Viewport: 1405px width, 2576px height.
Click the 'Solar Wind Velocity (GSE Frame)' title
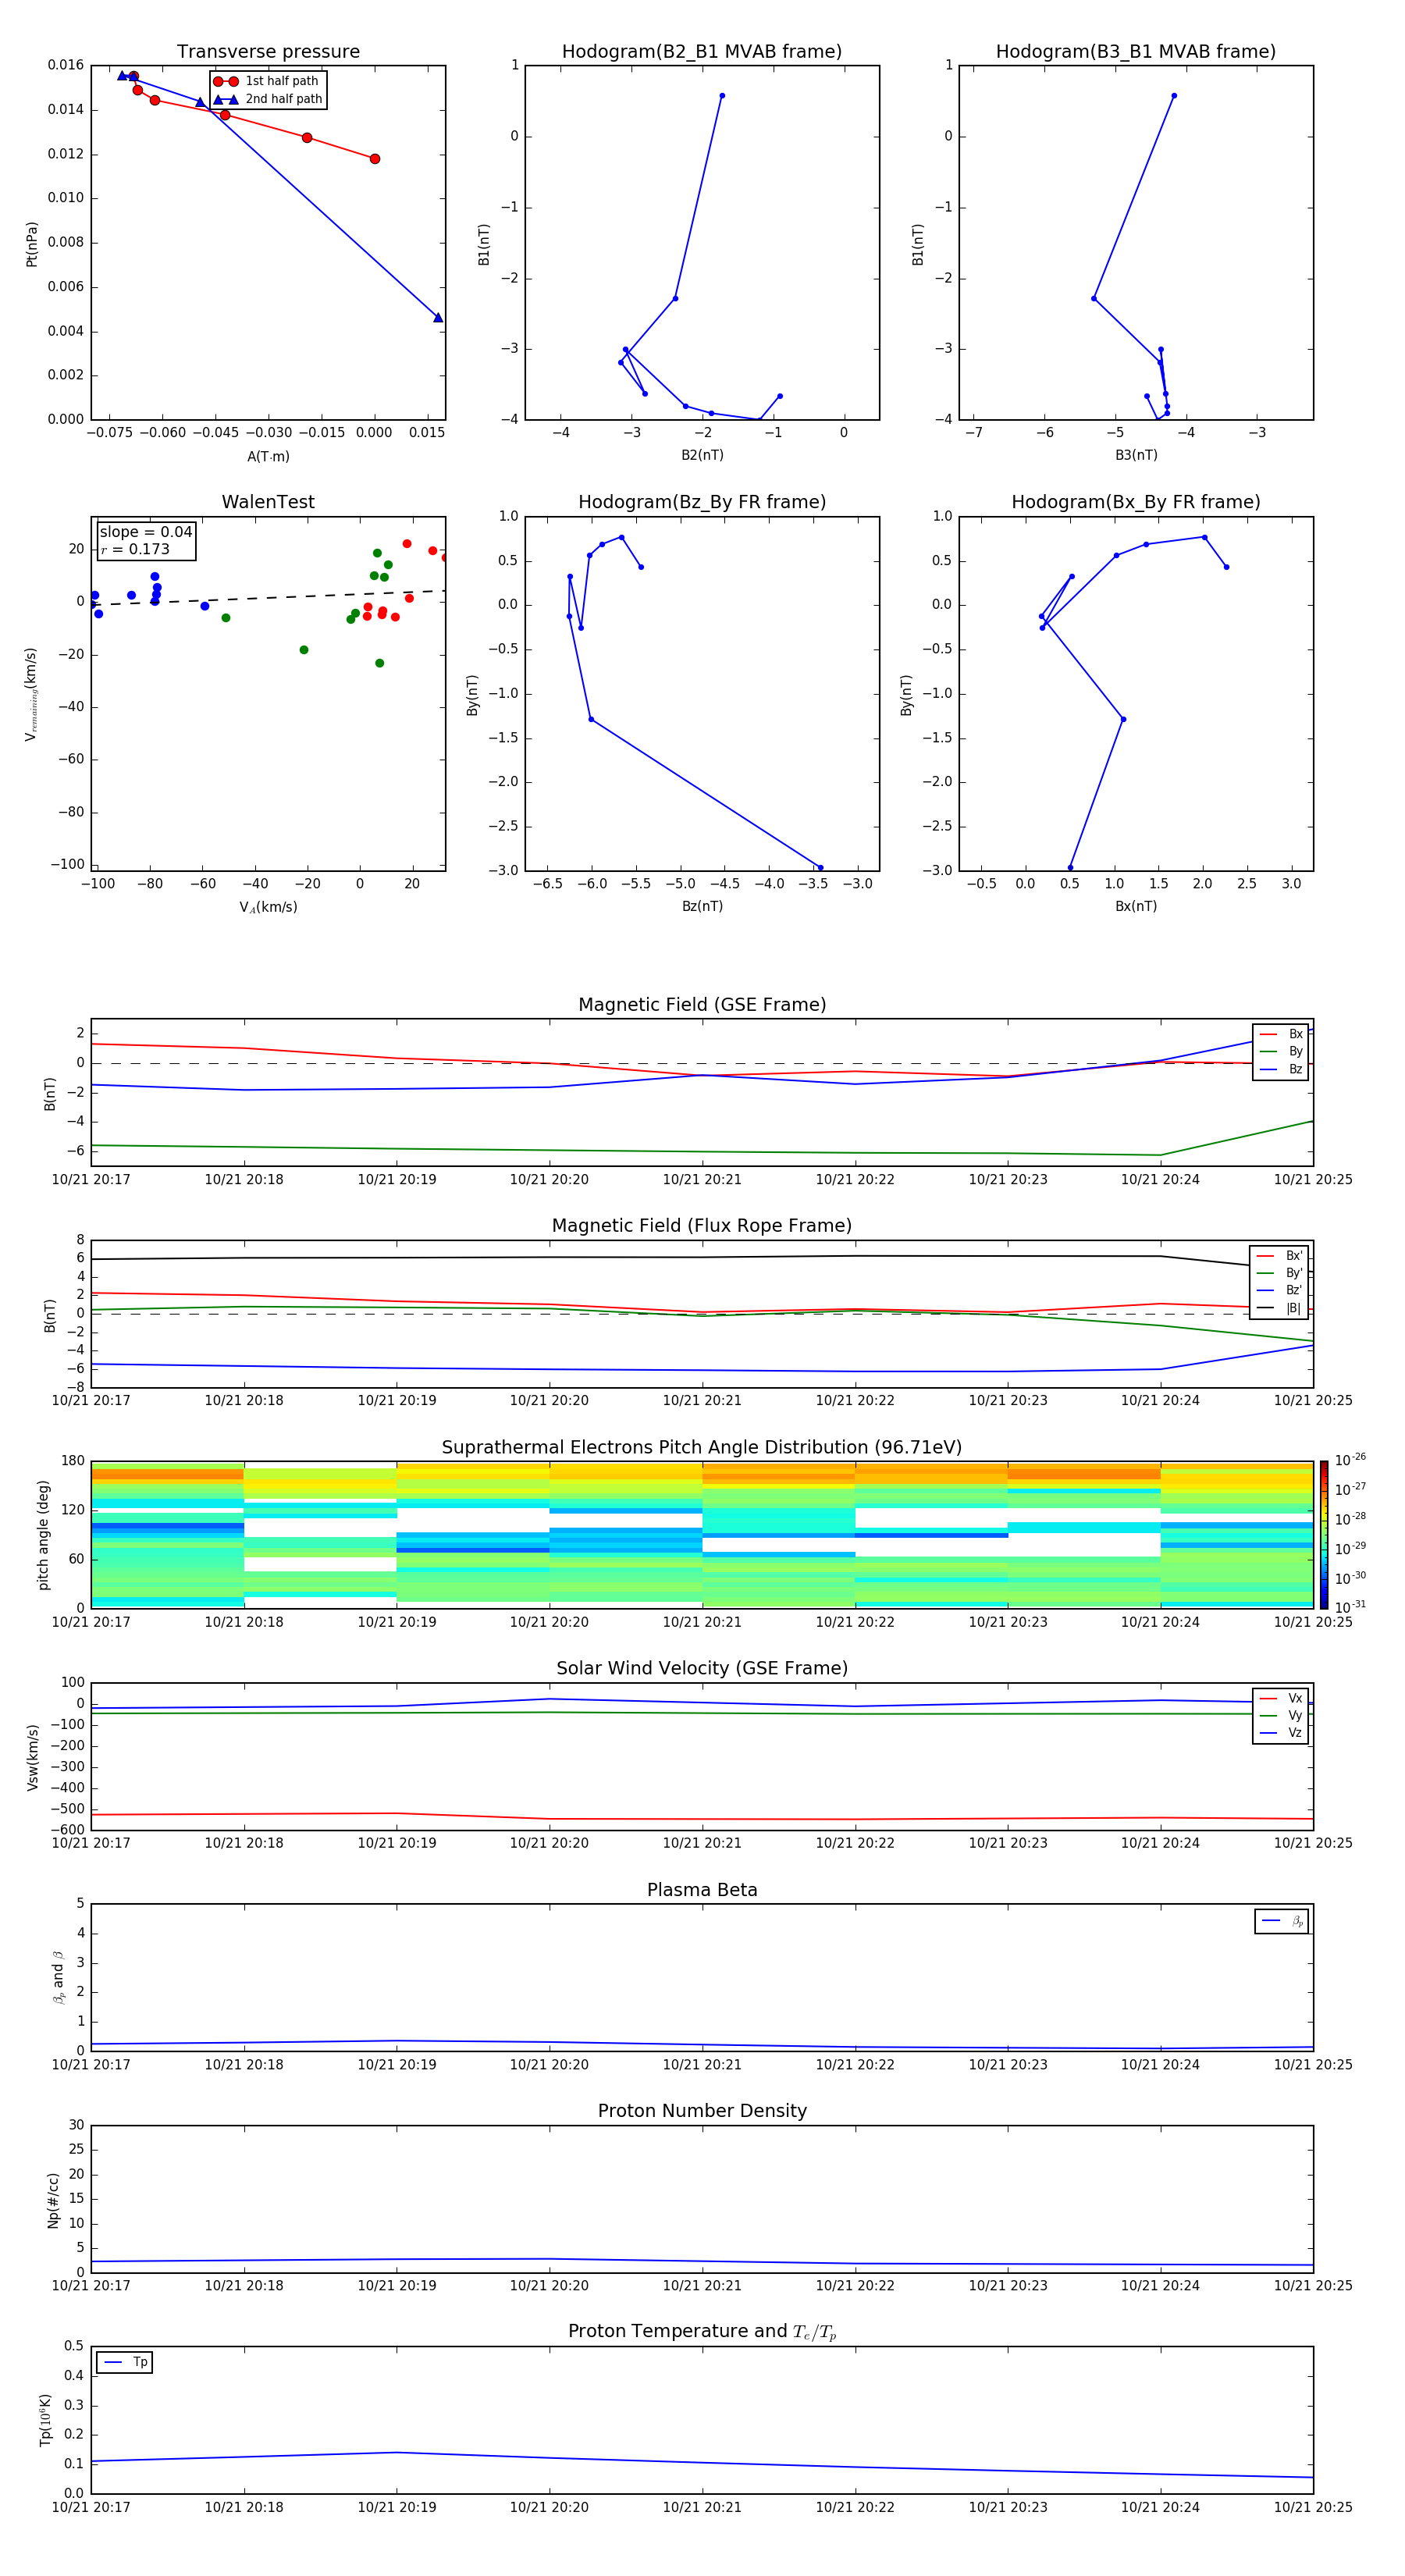point(702,1668)
